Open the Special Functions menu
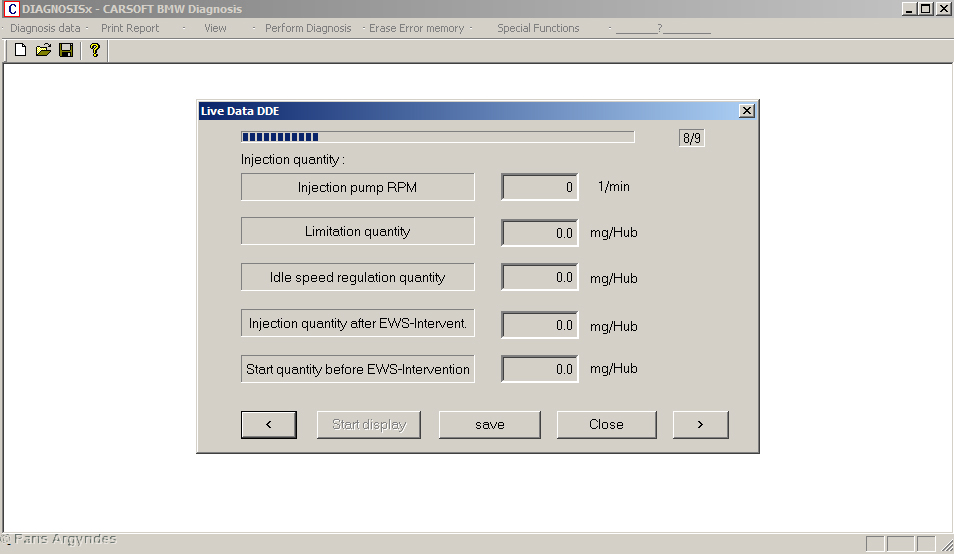 click(538, 28)
